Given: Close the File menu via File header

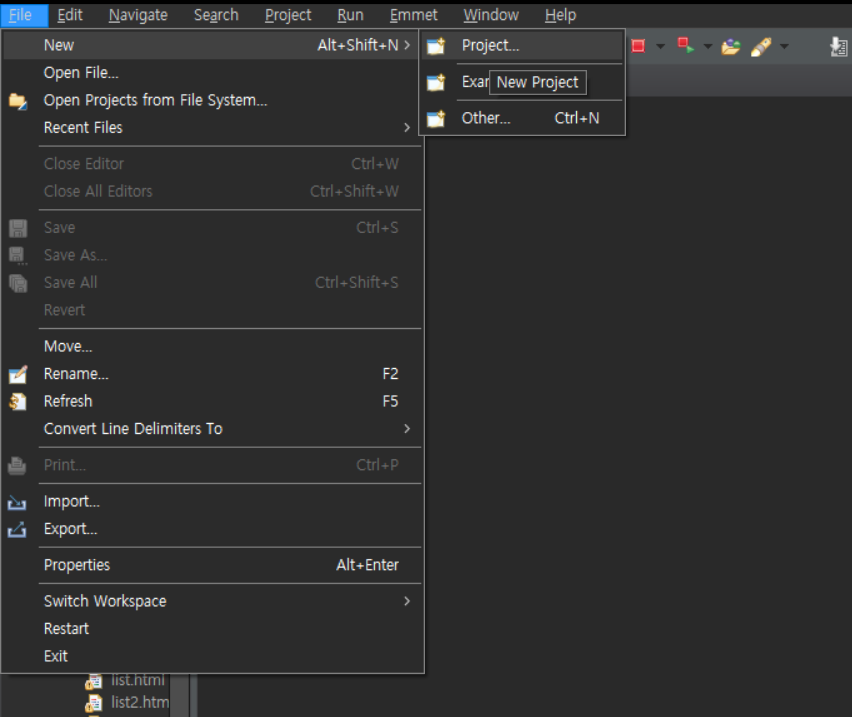Looking at the screenshot, I should point(24,15).
